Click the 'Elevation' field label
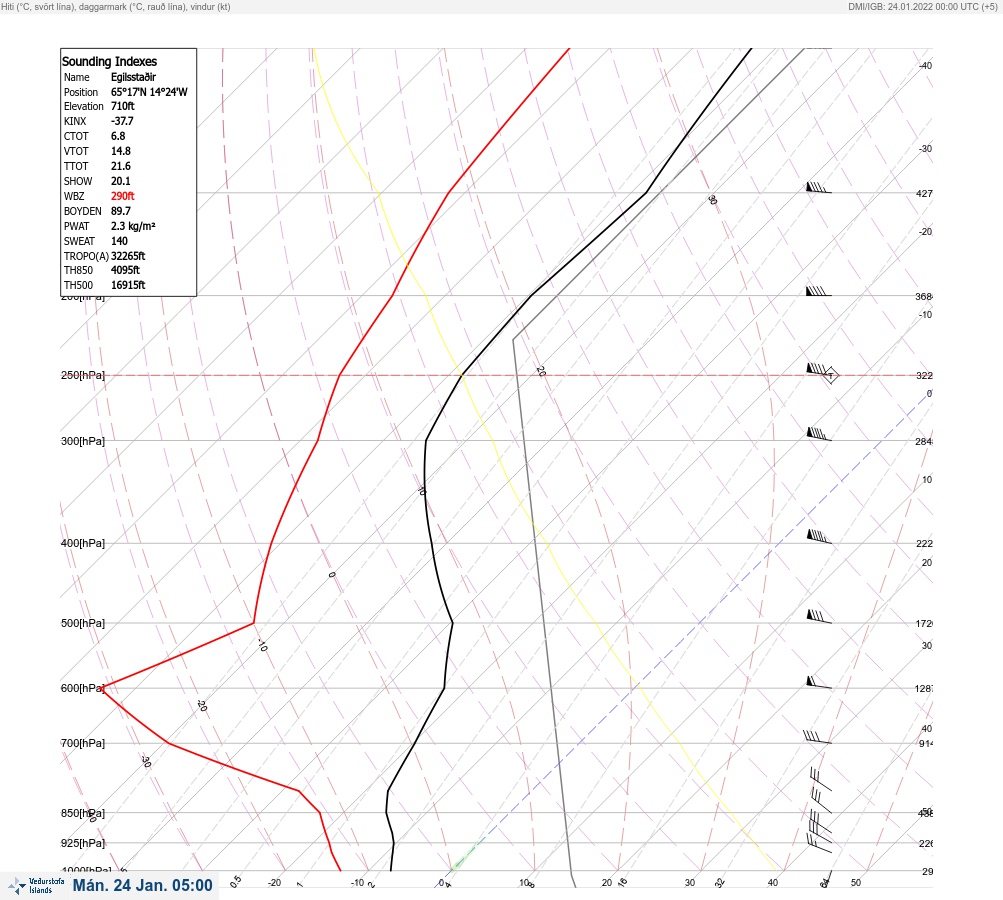Image resolution: width=1003 pixels, height=900 pixels. [83, 106]
